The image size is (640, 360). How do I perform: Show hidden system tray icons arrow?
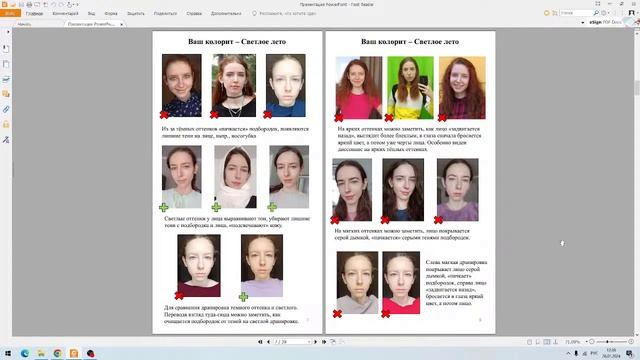pos(569,353)
